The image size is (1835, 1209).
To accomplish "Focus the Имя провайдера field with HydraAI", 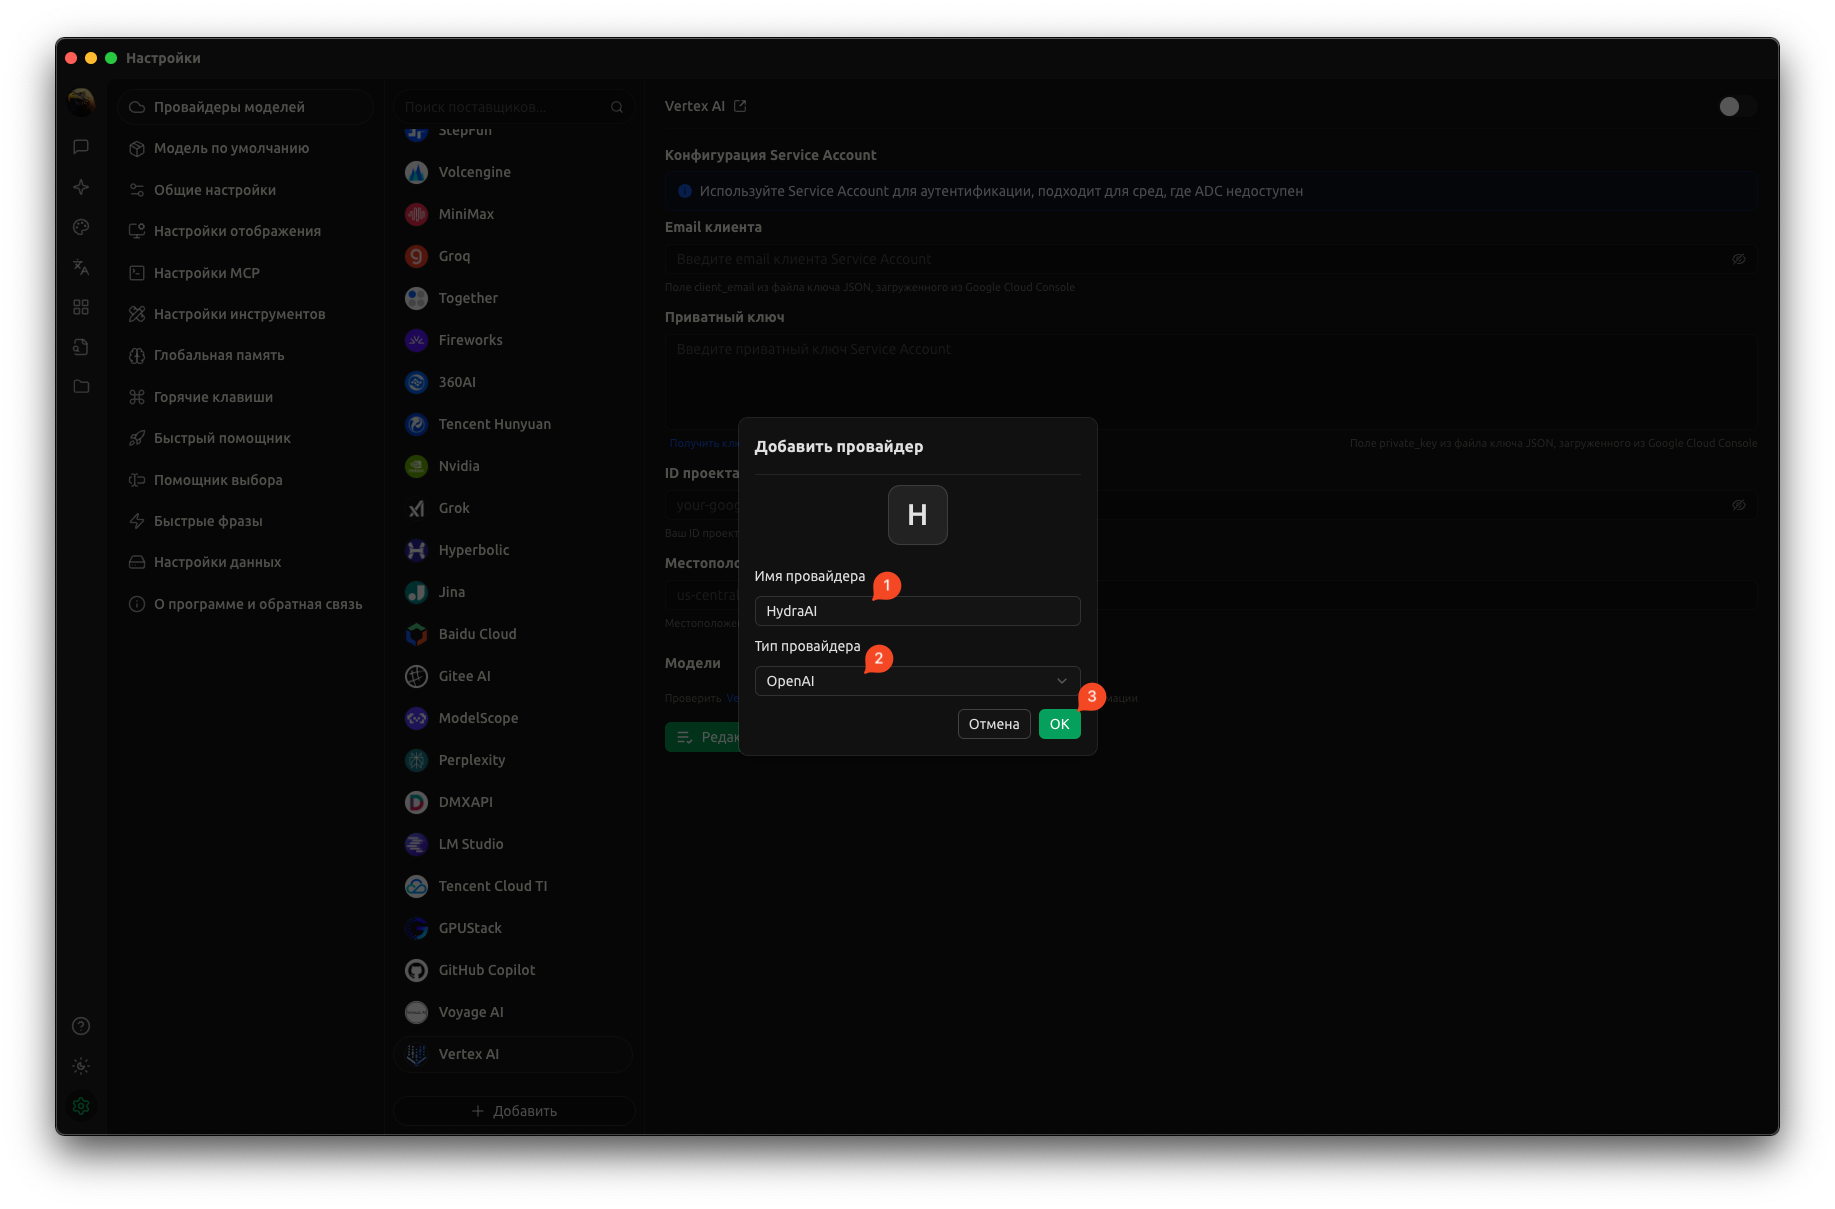I will click(x=917, y=611).
